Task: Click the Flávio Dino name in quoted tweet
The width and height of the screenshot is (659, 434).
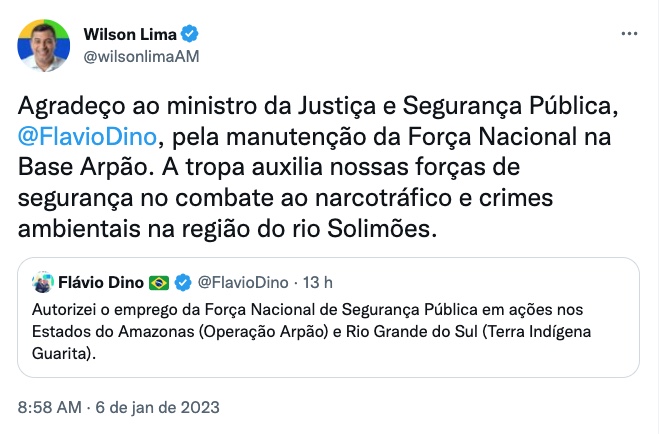Action: tap(100, 281)
